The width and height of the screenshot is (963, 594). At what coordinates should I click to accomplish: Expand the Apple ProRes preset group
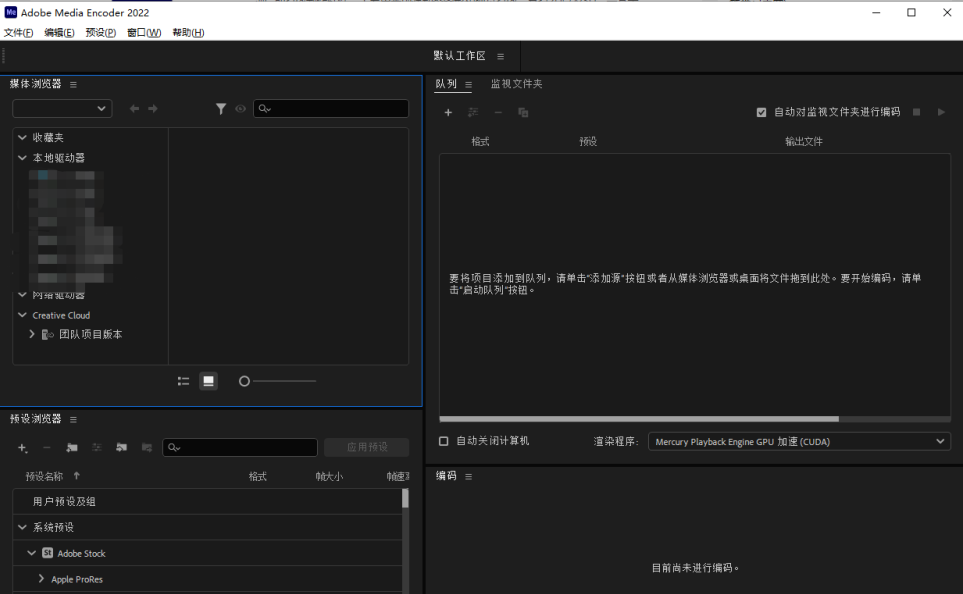click(x=41, y=579)
